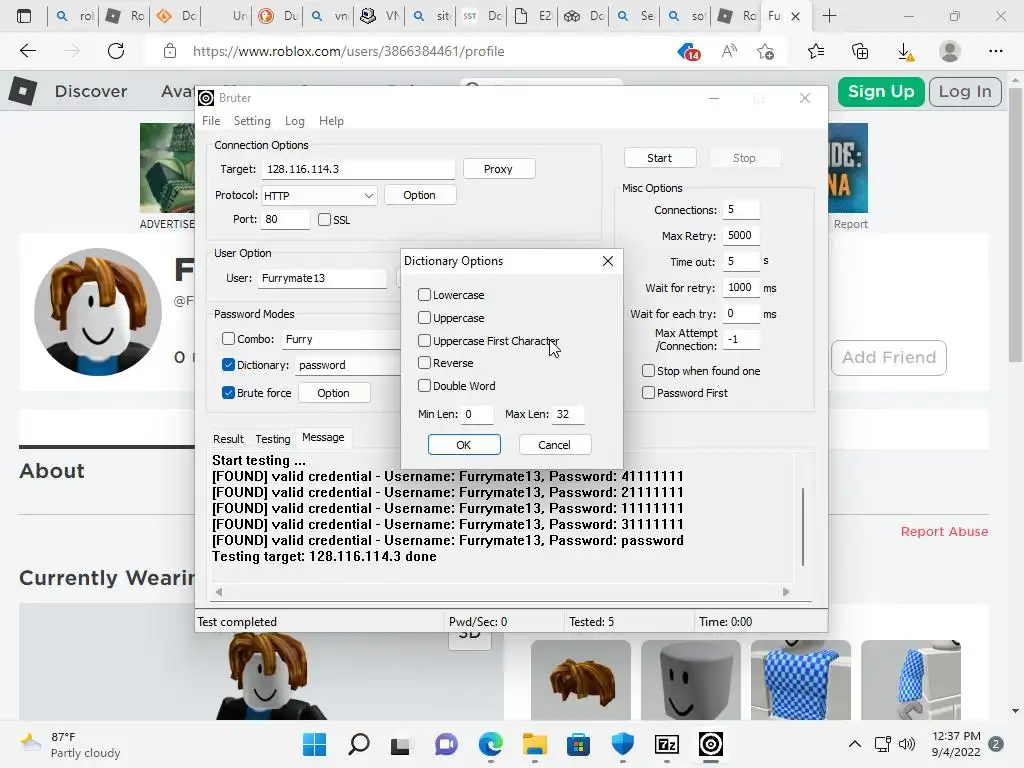This screenshot has width=1024, height=768.
Task: Reload the Roblox profile page
Action: (116, 51)
